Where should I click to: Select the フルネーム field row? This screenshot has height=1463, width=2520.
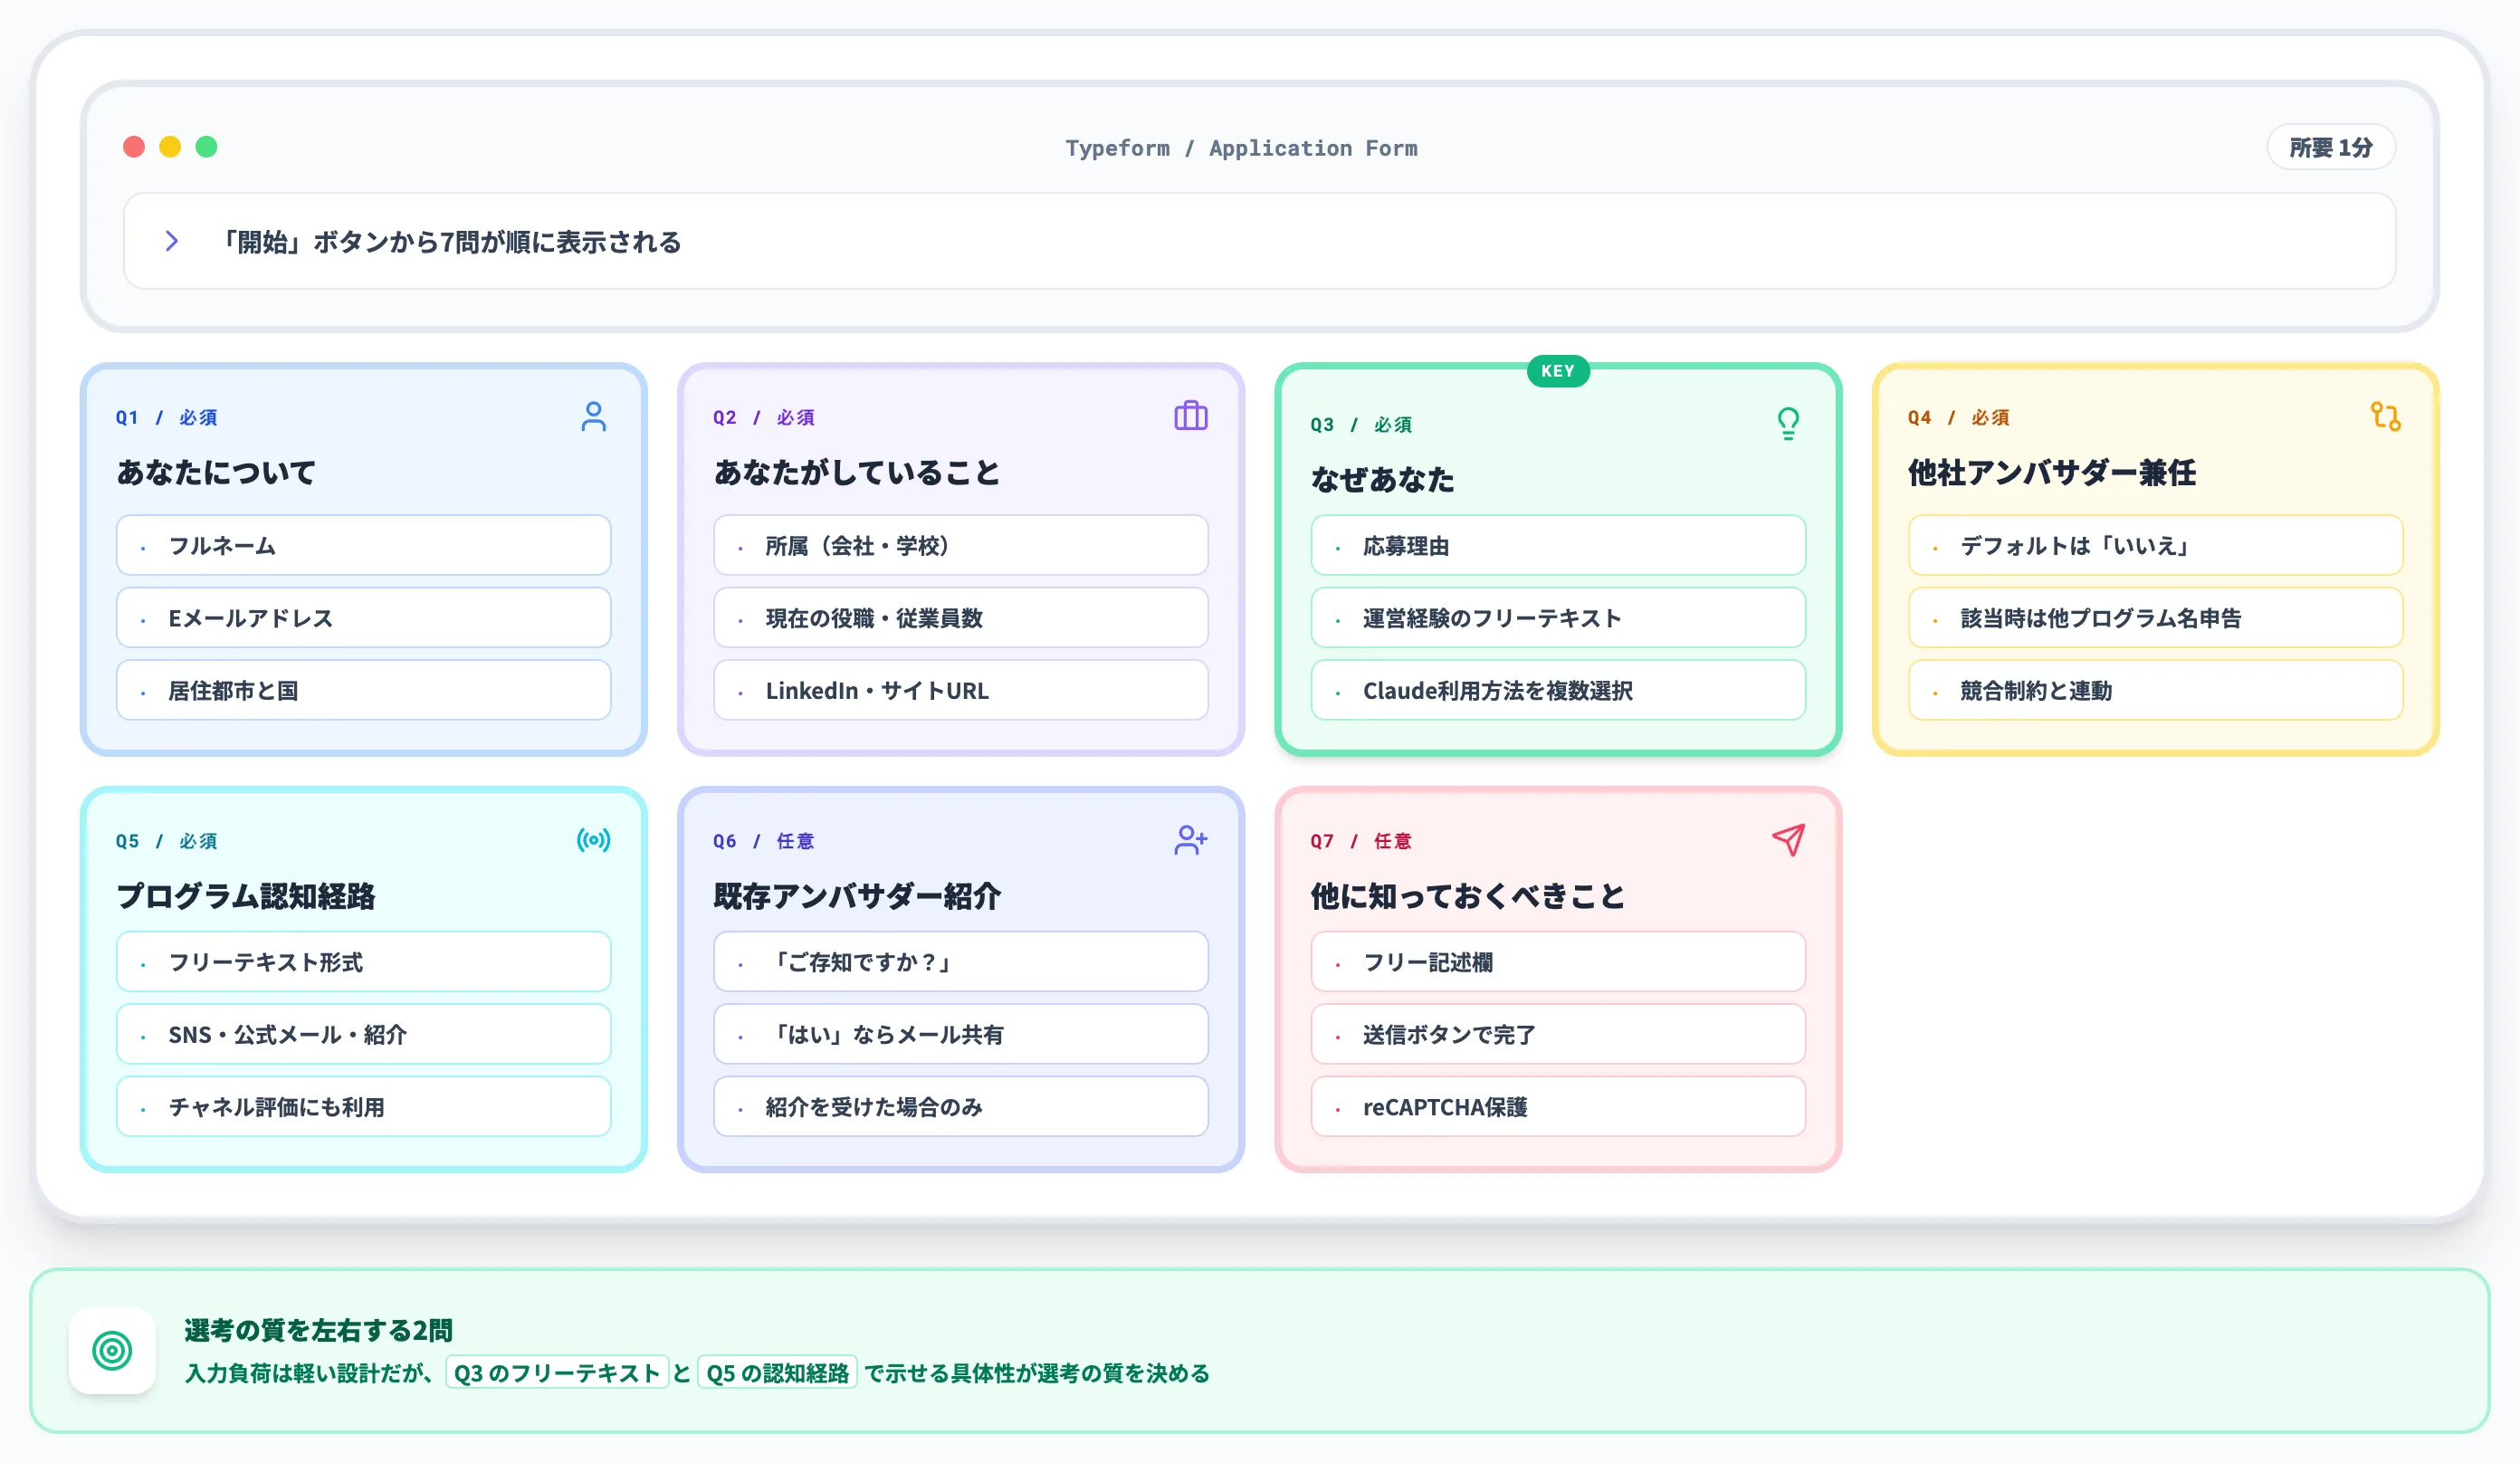point(363,545)
